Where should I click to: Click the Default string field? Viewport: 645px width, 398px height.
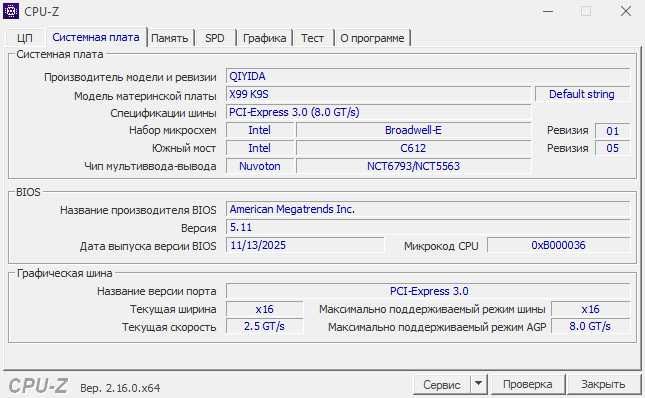coord(582,94)
